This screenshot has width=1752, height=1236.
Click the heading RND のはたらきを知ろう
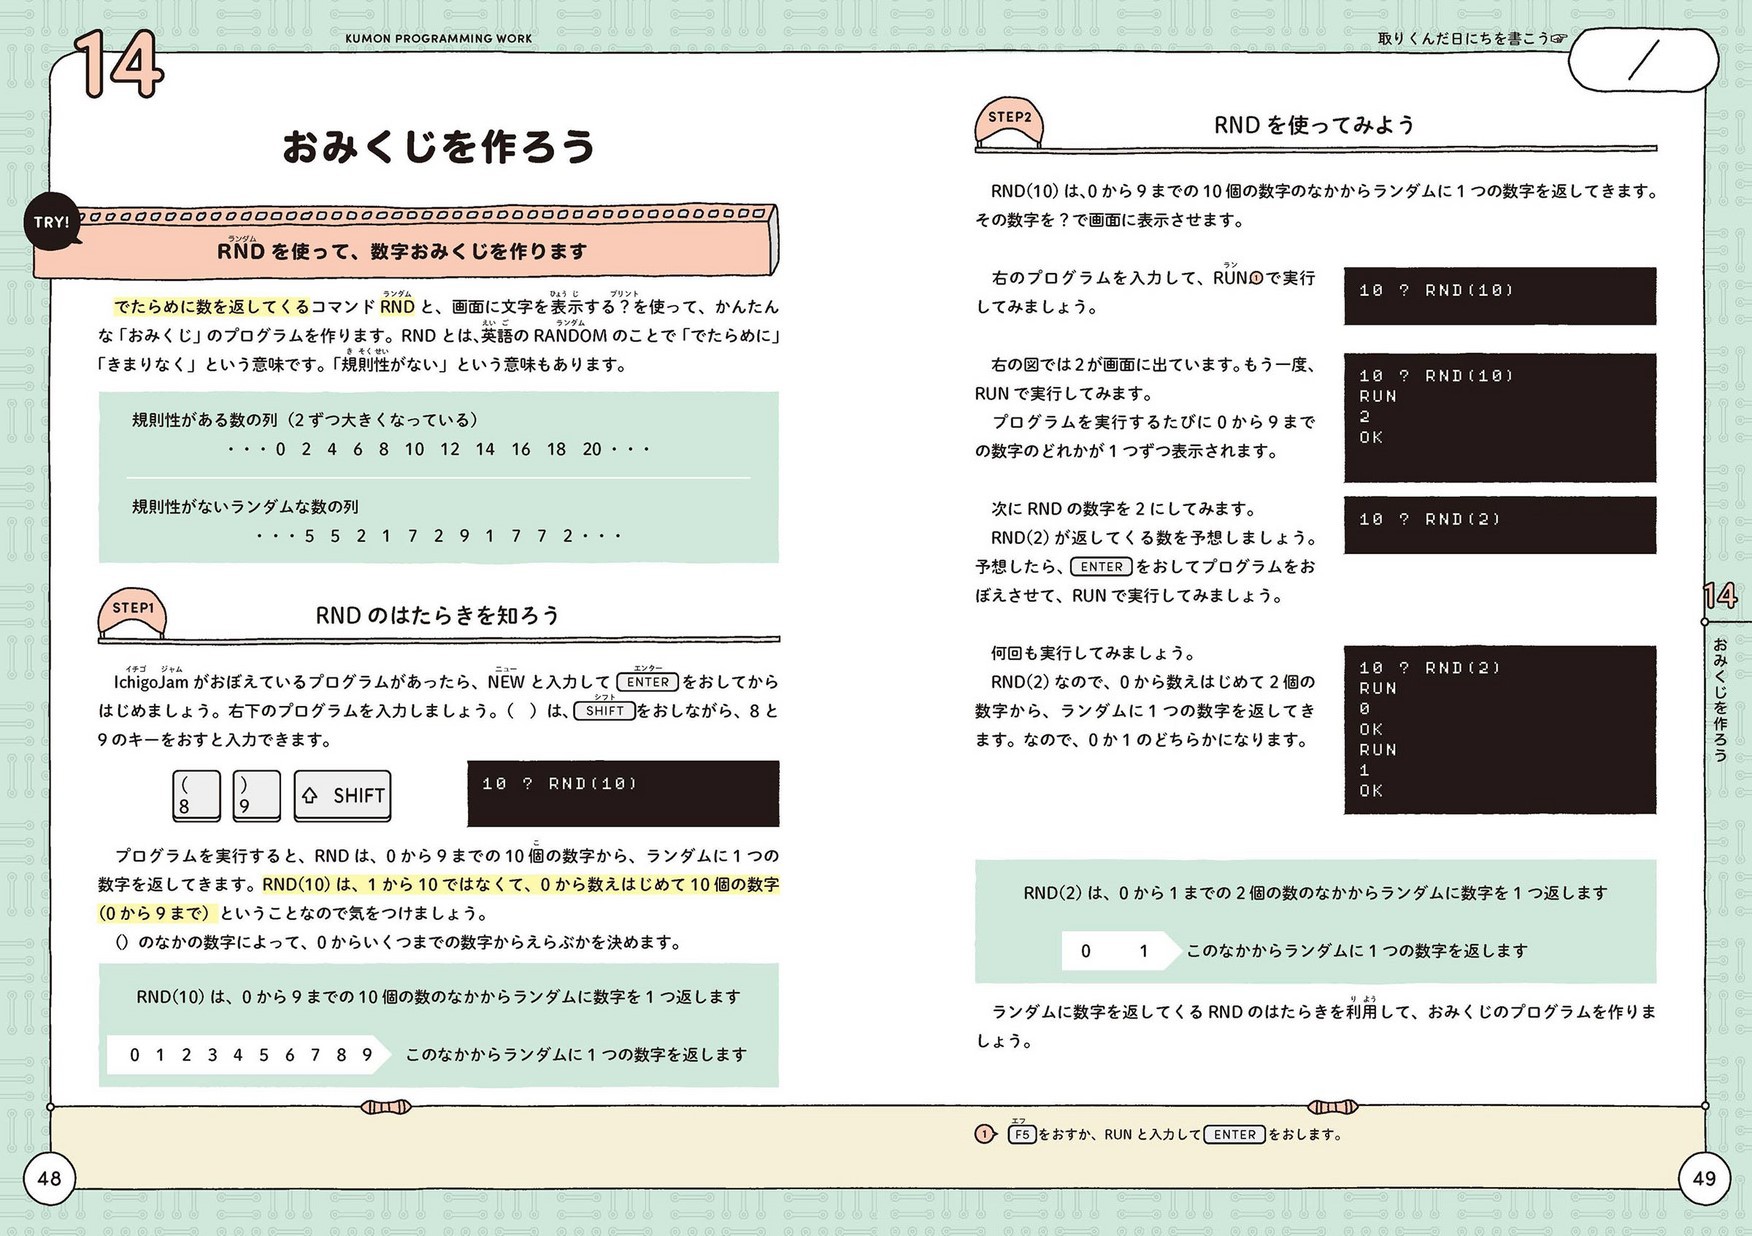(x=438, y=615)
